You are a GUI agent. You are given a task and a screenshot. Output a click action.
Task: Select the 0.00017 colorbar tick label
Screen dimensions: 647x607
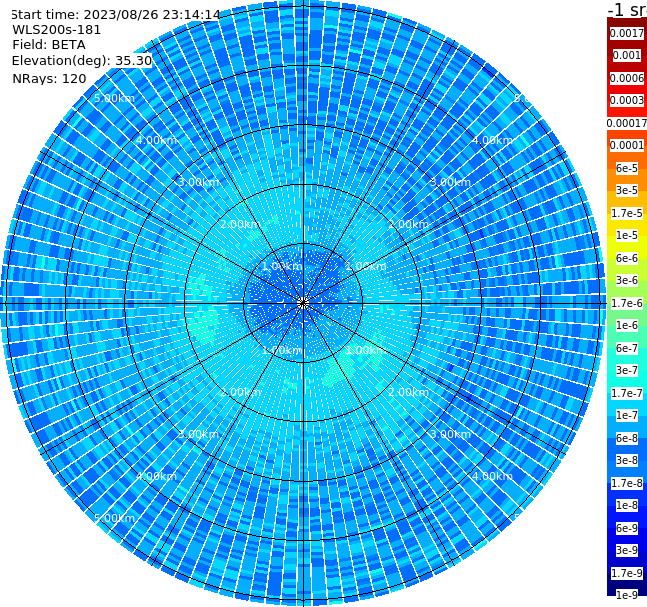[627, 123]
